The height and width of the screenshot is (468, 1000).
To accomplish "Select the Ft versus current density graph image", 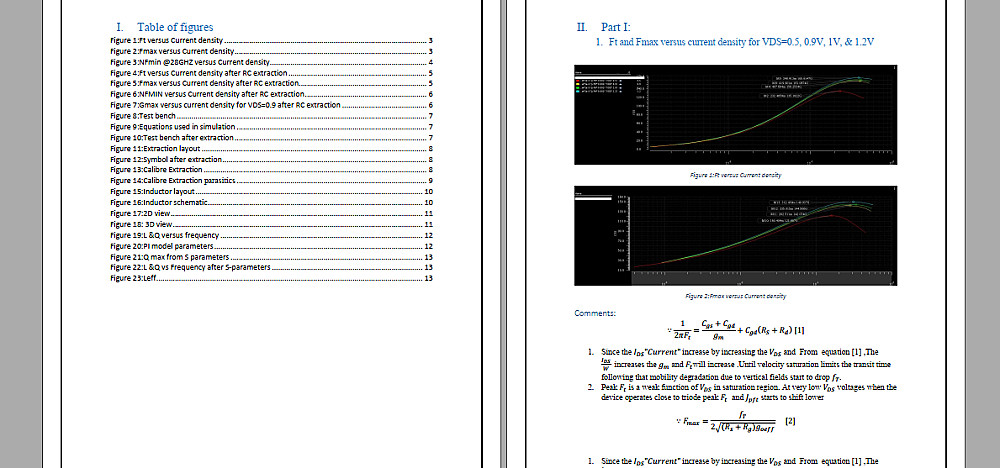I will (x=736, y=115).
